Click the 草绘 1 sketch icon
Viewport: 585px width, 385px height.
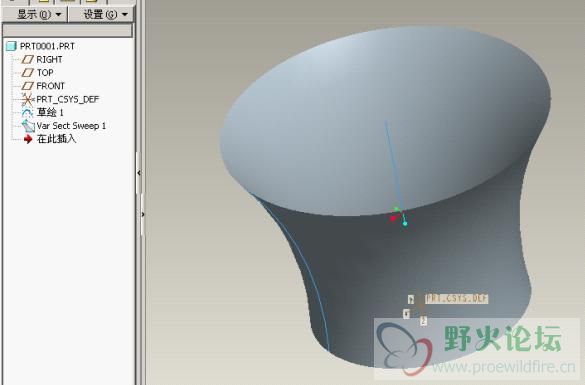pyautogui.click(x=27, y=112)
